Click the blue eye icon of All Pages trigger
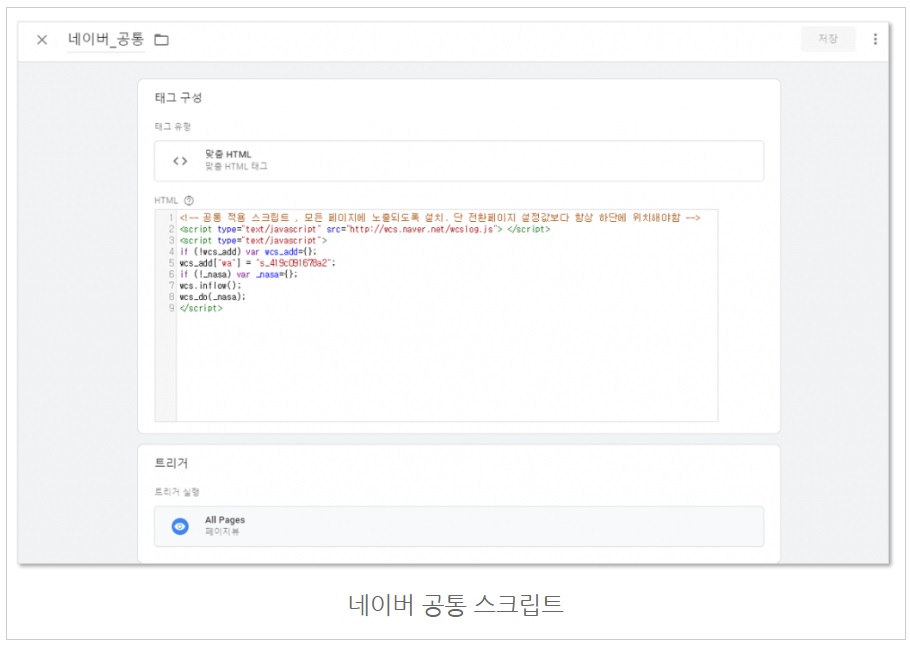Image resolution: width=910 pixels, height=645 pixels. click(180, 527)
